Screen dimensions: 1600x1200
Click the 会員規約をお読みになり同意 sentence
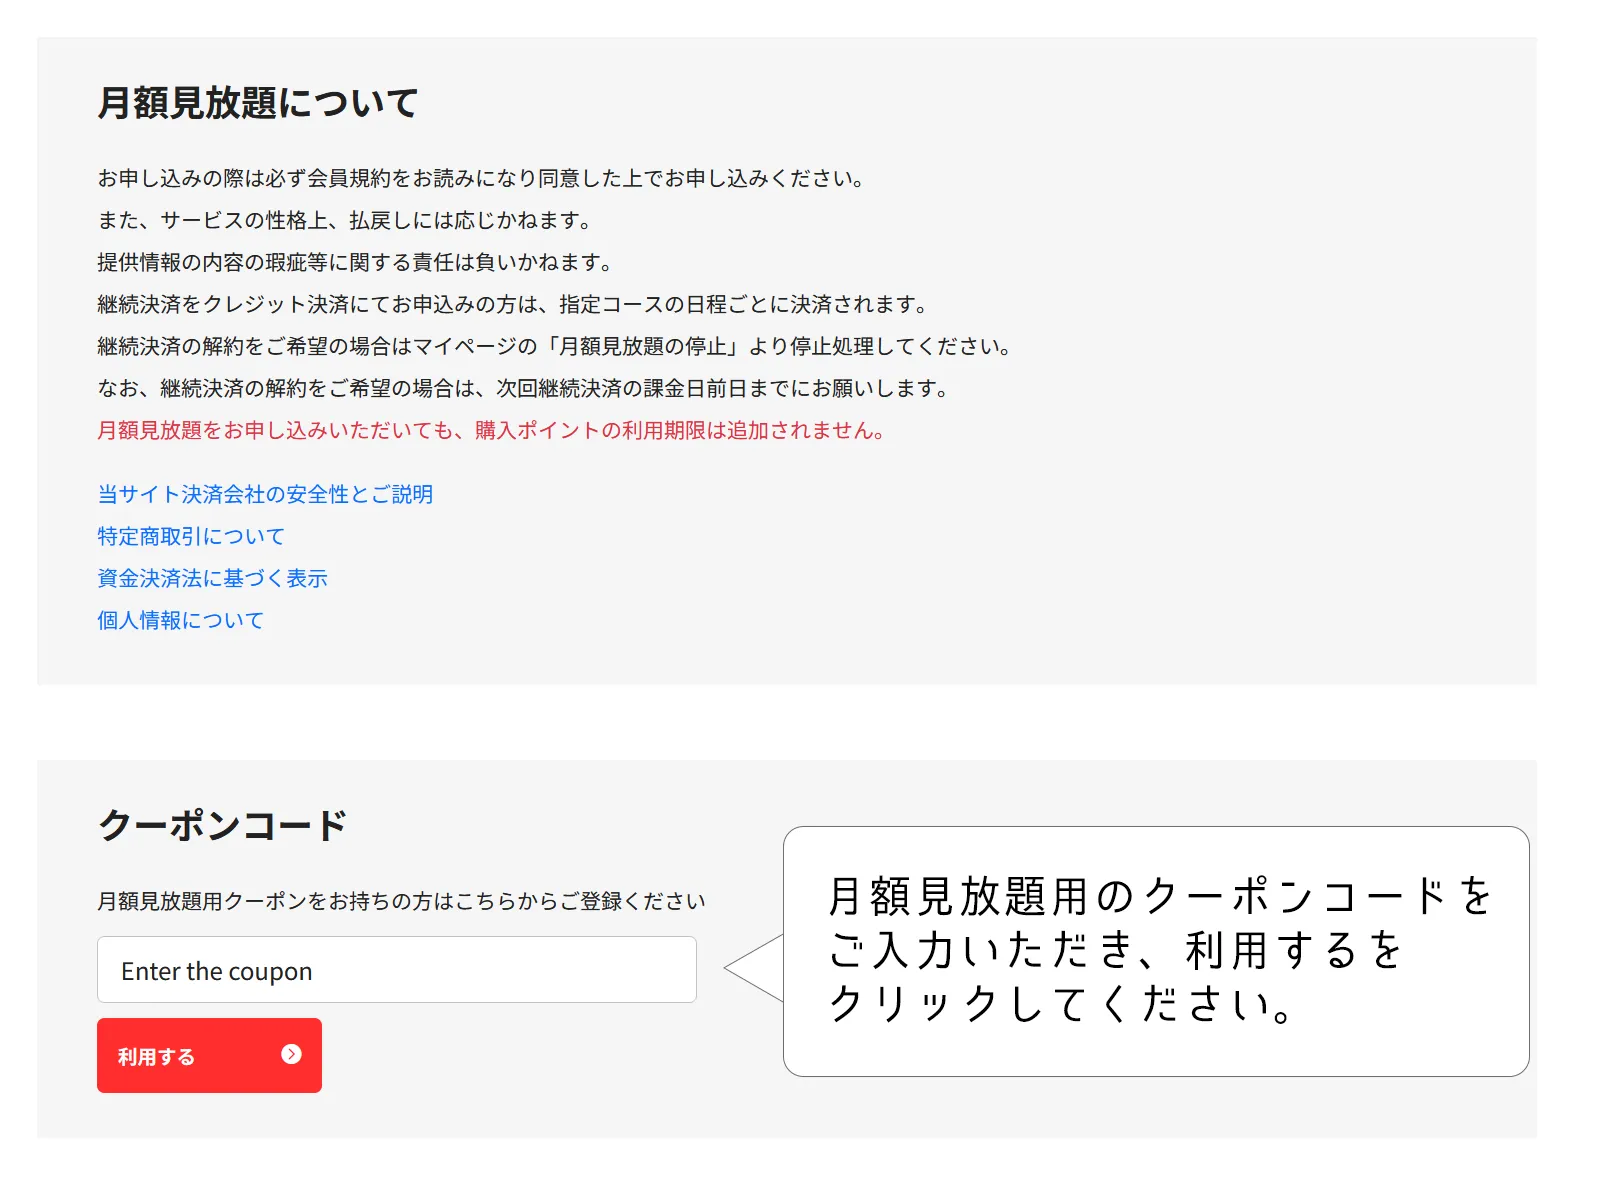click(x=480, y=178)
